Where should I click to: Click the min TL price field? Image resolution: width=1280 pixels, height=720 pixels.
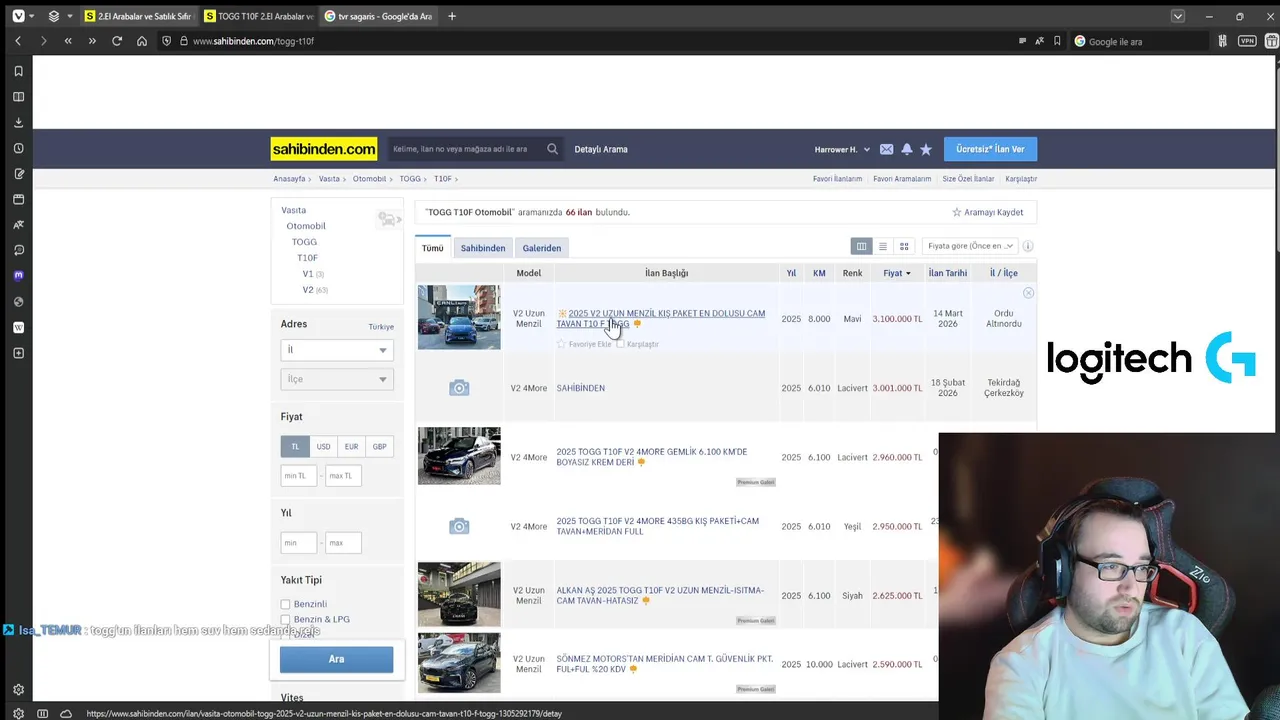click(299, 476)
